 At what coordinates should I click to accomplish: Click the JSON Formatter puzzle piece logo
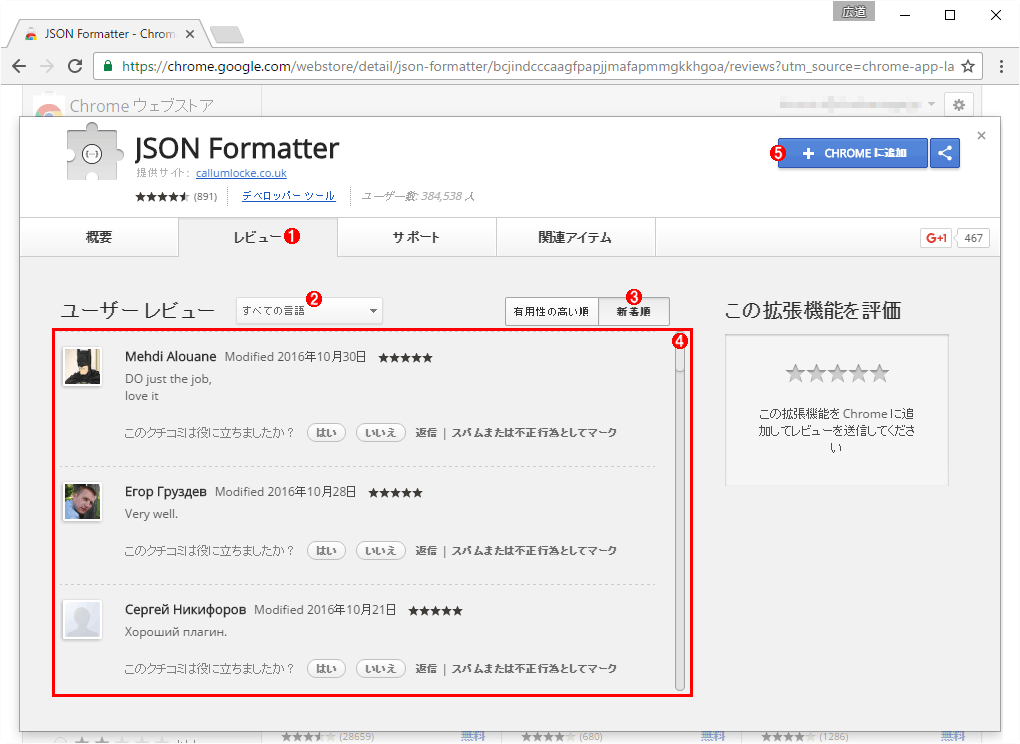93,153
